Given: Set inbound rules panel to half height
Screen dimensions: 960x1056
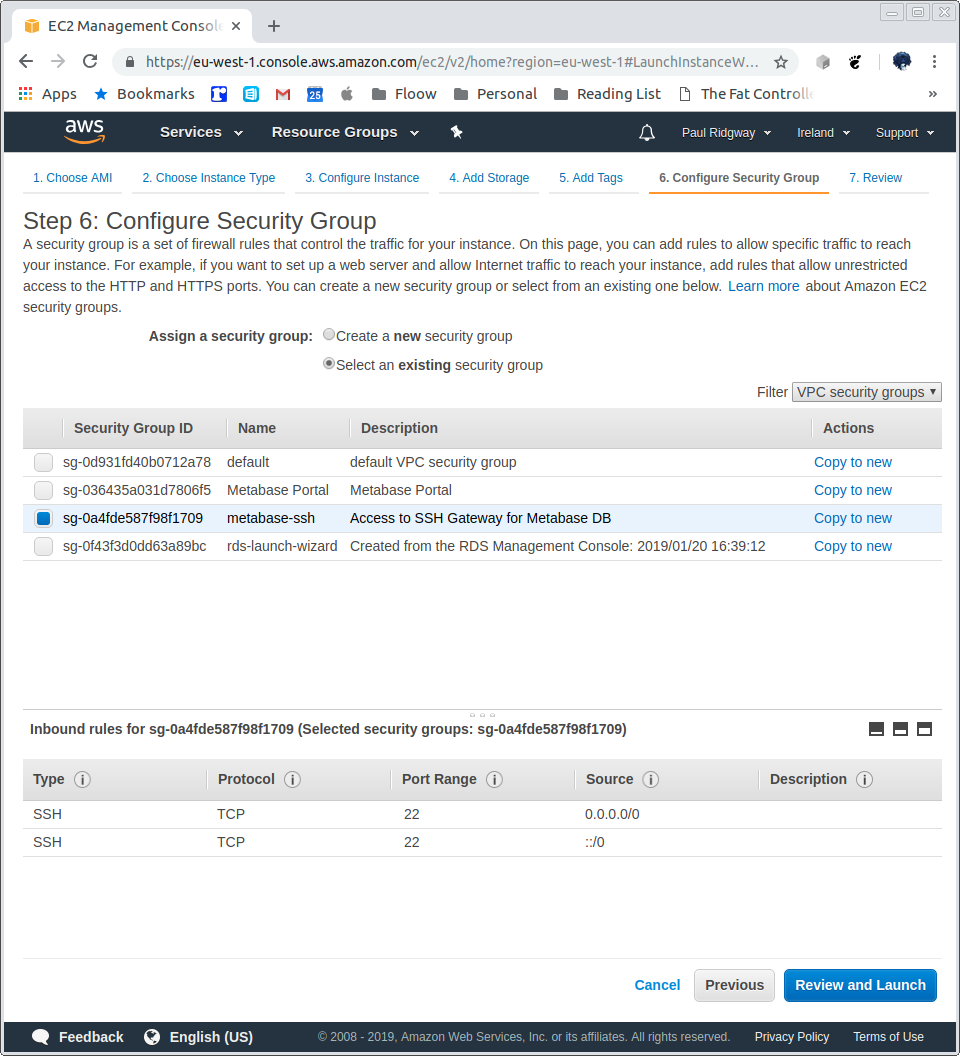Looking at the screenshot, I should [x=900, y=729].
